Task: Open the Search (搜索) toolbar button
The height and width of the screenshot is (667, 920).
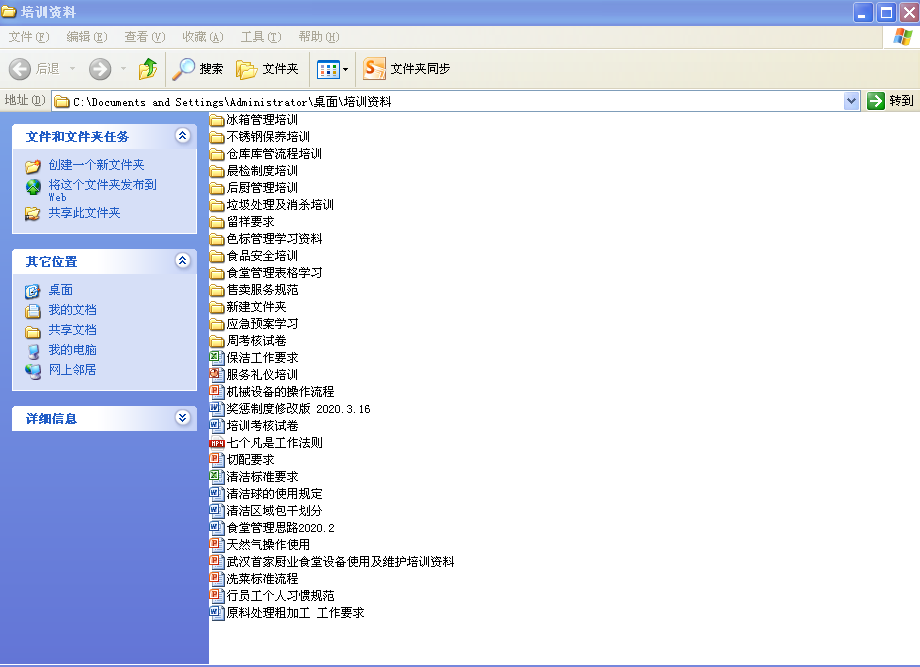Action: click(198, 69)
